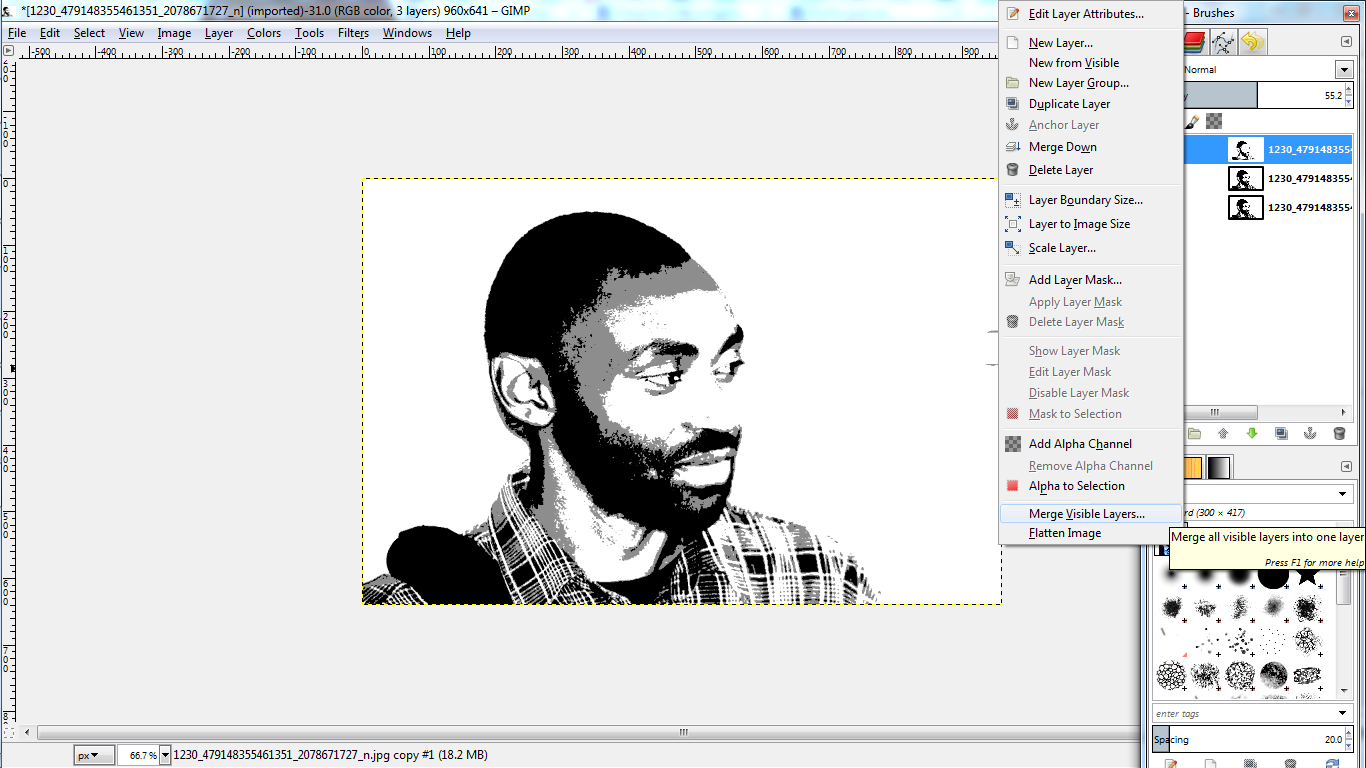Open the View menu
Screen dimensions: 1366x768
click(131, 33)
